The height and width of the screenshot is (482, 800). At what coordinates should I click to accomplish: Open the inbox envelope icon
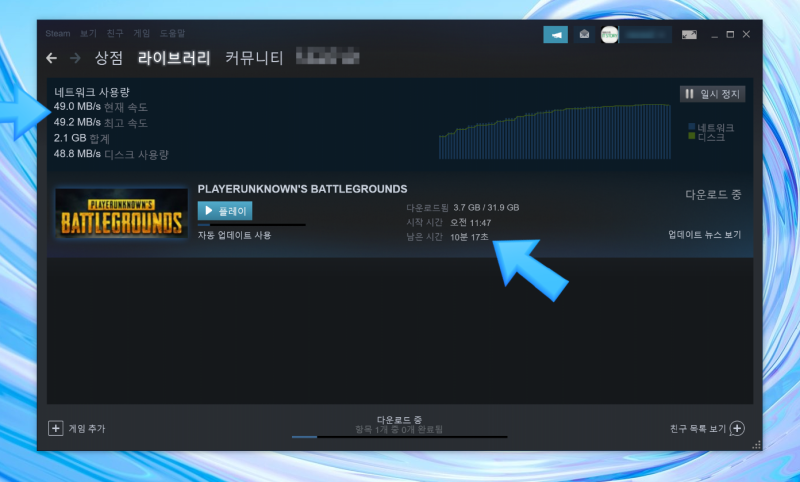(584, 35)
